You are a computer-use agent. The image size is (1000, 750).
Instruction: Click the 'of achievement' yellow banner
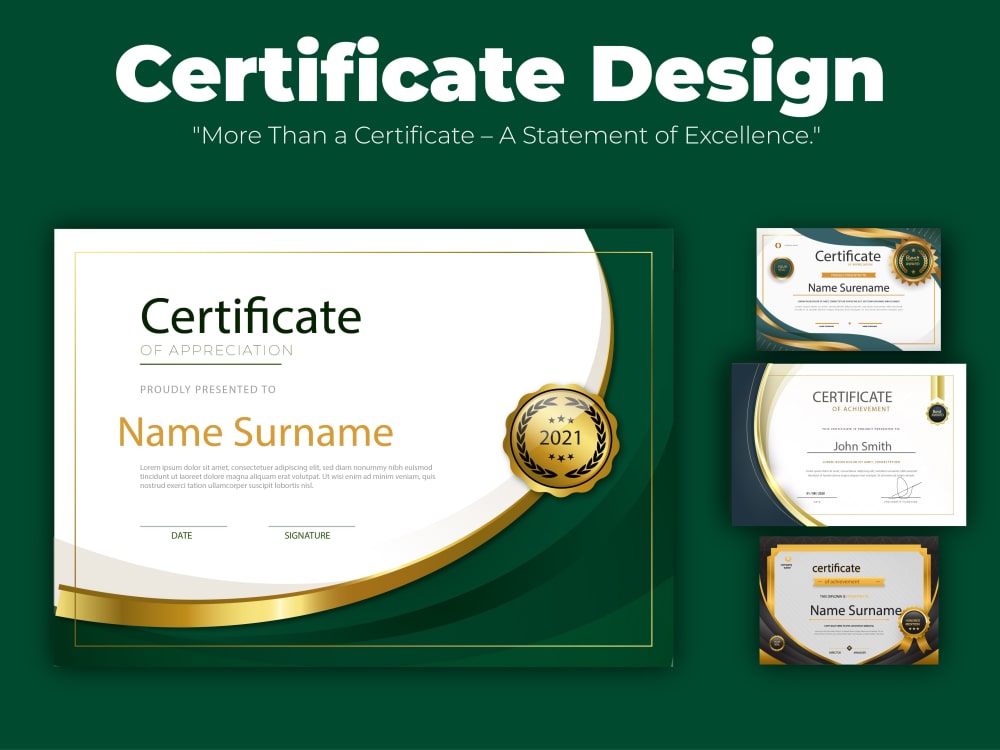849,582
